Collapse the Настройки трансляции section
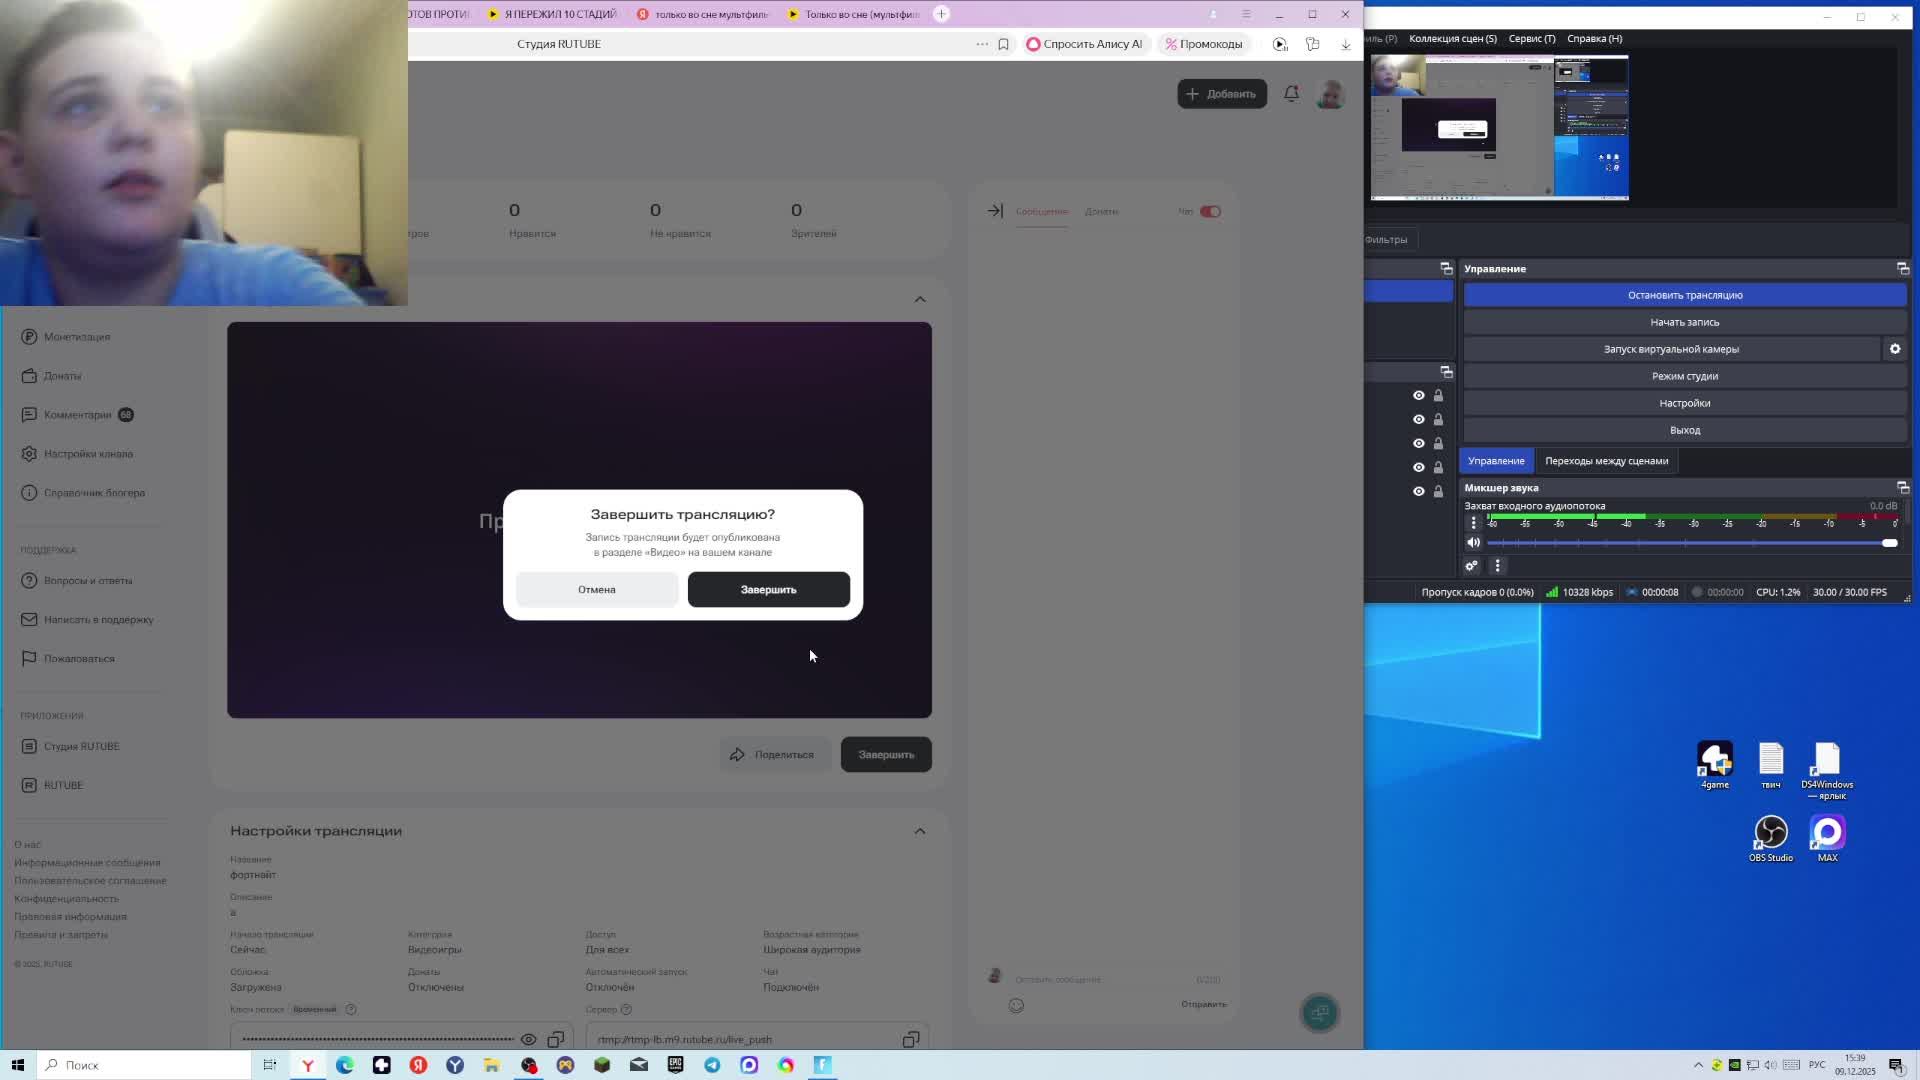Image resolution: width=1920 pixels, height=1080 pixels. (919, 831)
